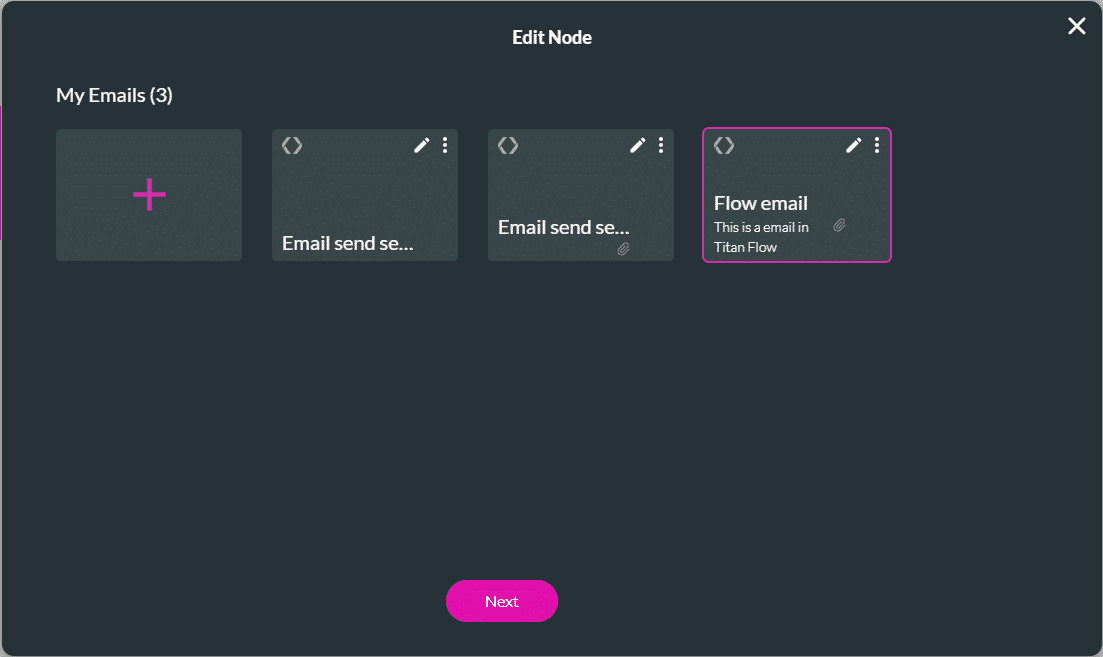Click the pencil edit icon on Flow email
The width and height of the screenshot is (1103, 657).
point(854,145)
